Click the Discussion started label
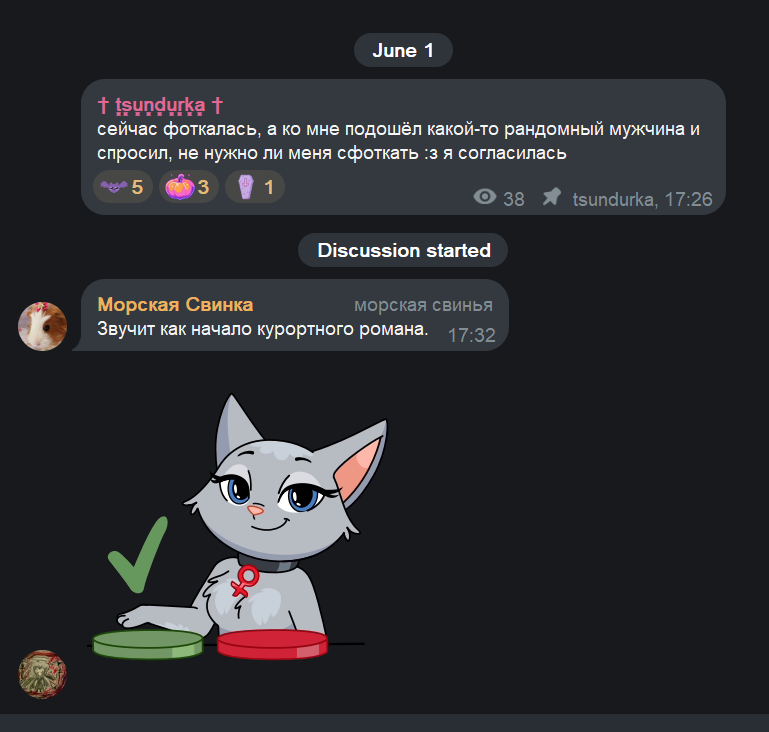 (x=403, y=250)
